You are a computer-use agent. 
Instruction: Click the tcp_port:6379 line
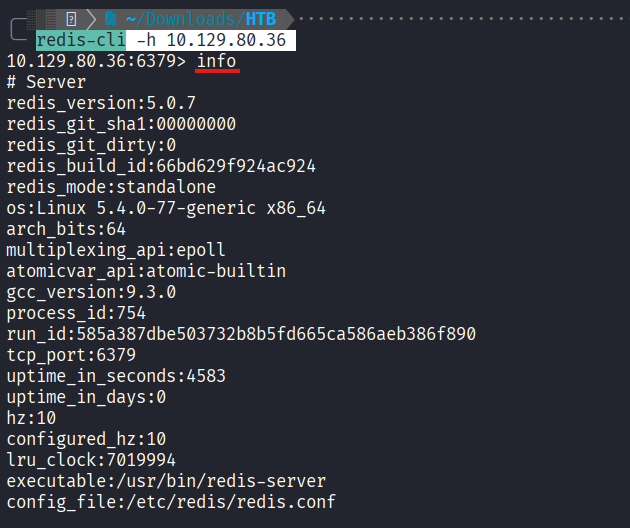click(71, 355)
